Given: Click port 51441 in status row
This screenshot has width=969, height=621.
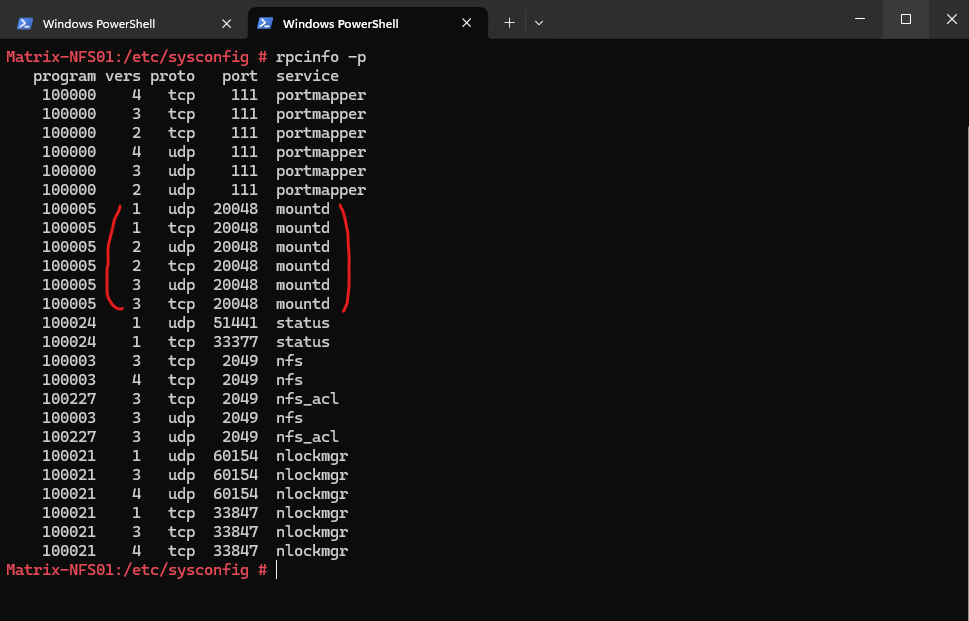Looking at the screenshot, I should pyautogui.click(x=235, y=323).
